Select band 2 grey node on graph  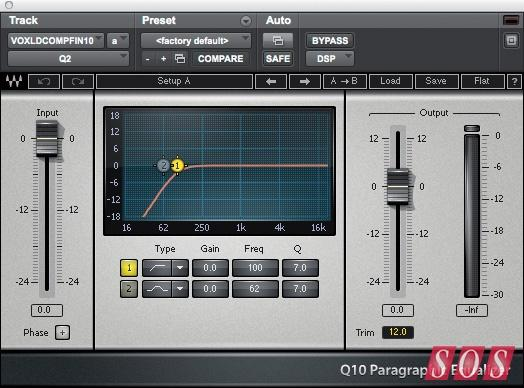pyautogui.click(x=163, y=165)
